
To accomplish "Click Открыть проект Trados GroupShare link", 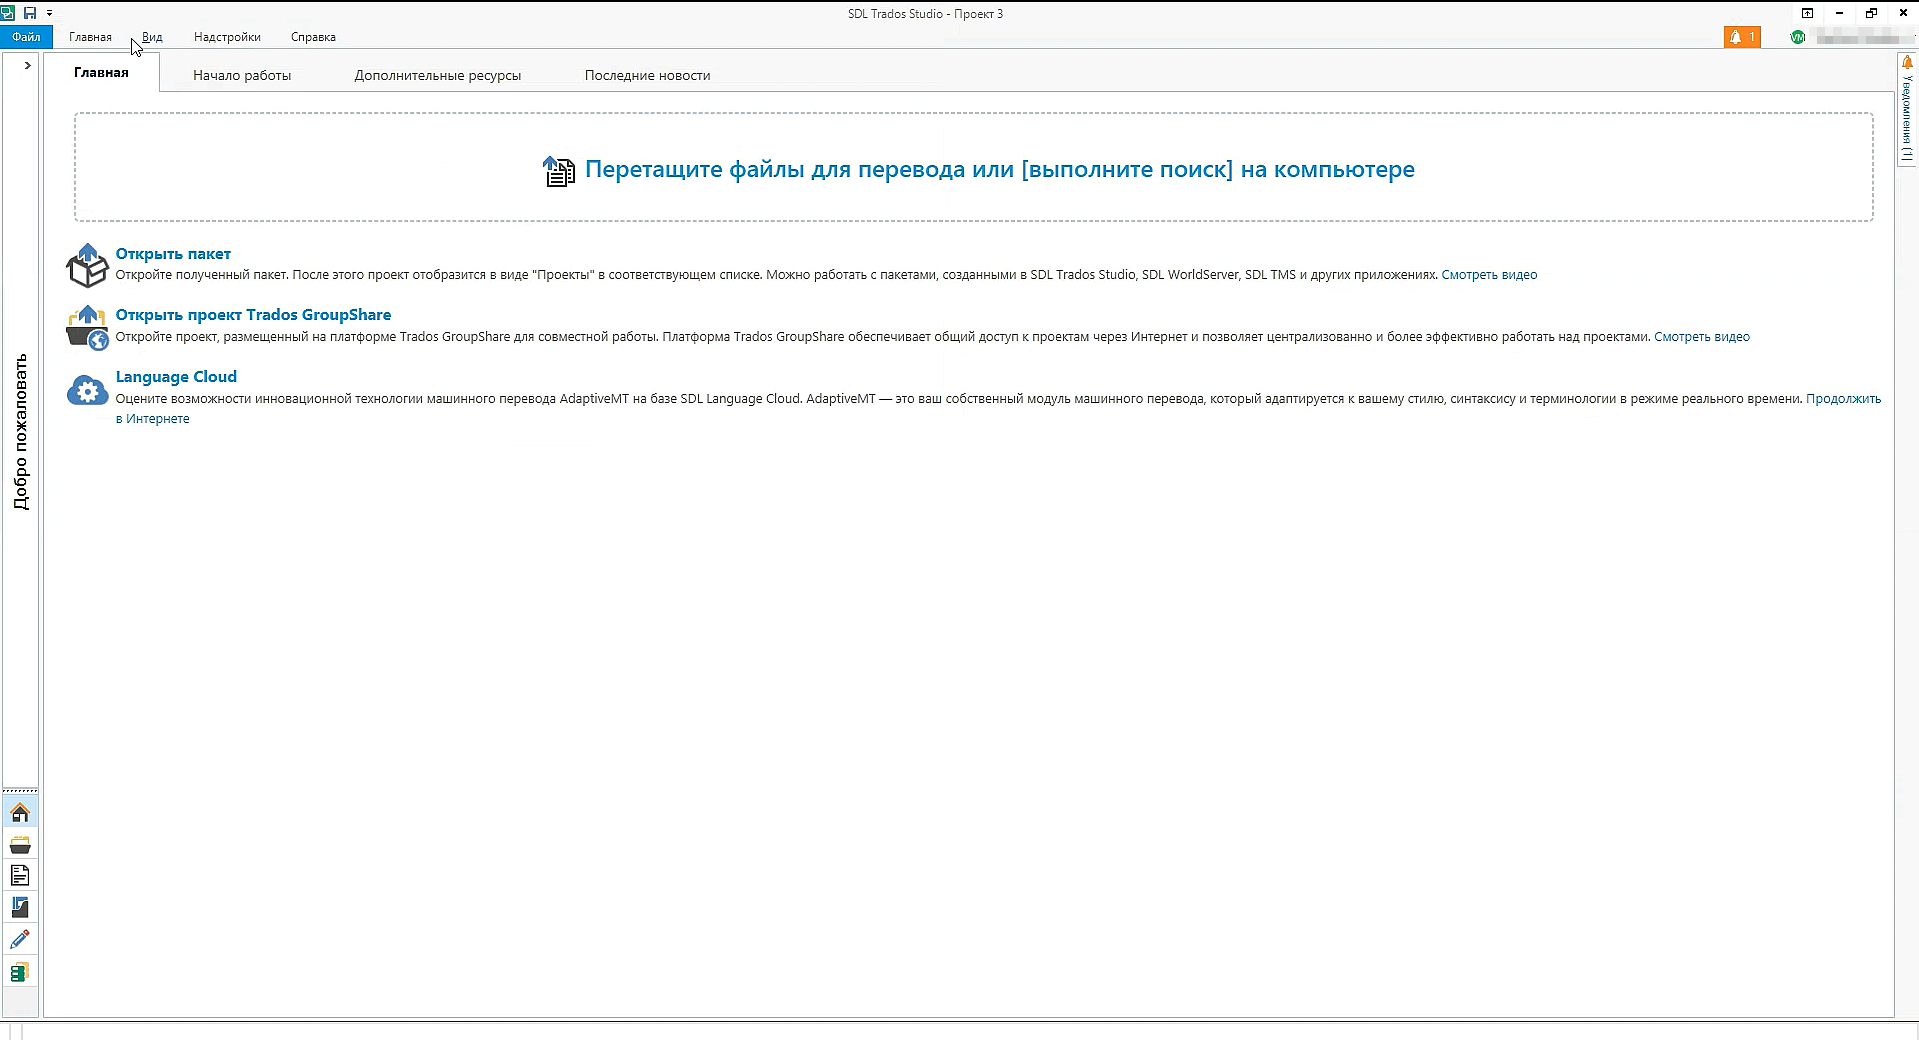I will [253, 315].
